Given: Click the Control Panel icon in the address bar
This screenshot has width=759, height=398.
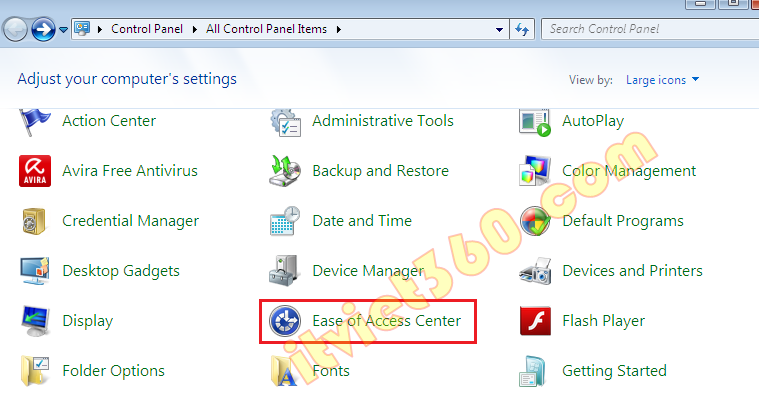Looking at the screenshot, I should pos(82,29).
